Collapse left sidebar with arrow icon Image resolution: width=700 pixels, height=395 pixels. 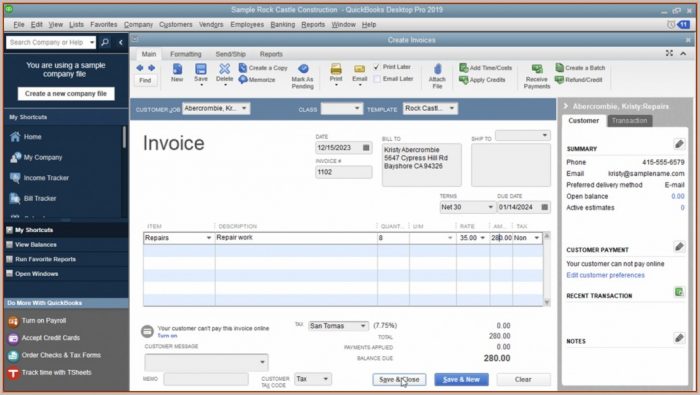[x=121, y=42]
